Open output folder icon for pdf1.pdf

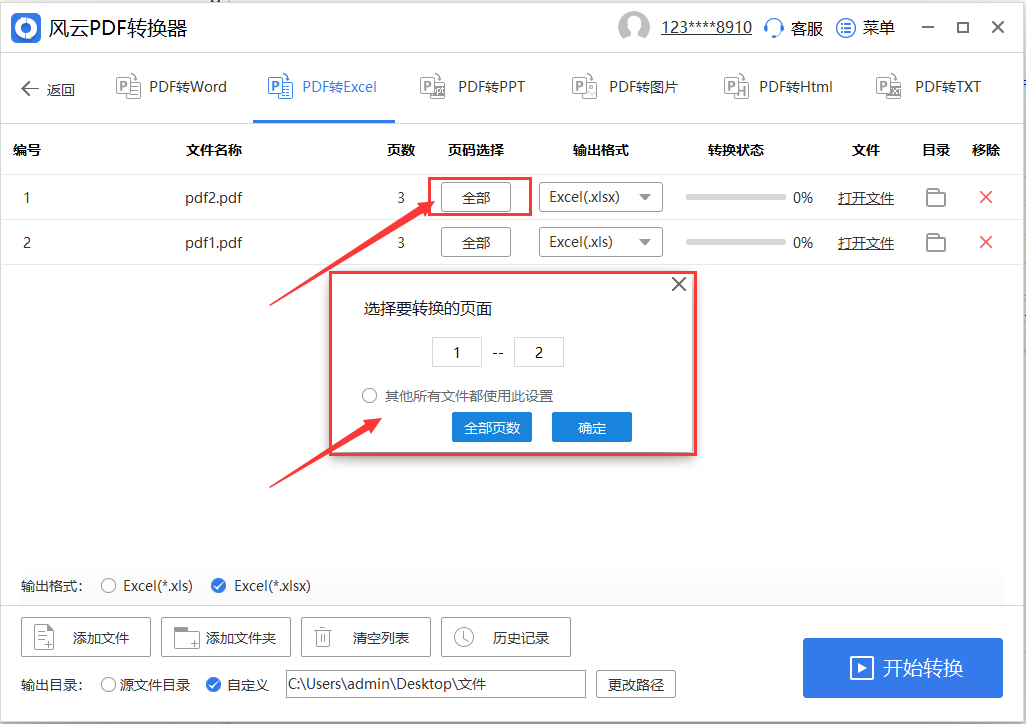point(936,242)
